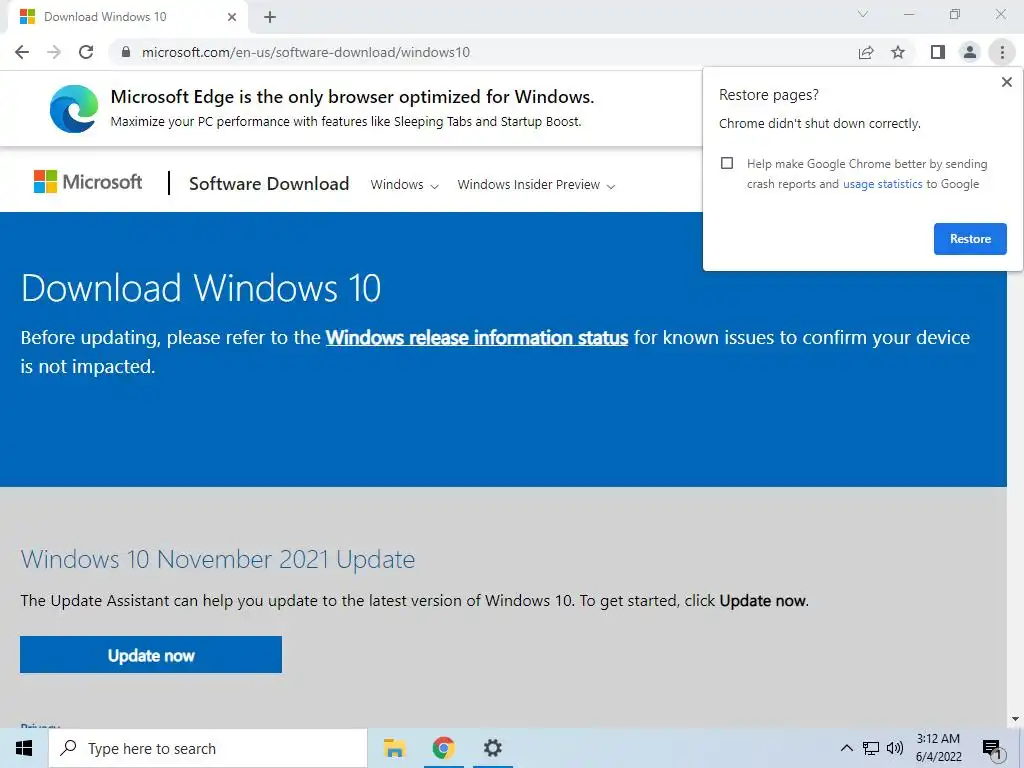Show hidden system tray icons

[846, 748]
